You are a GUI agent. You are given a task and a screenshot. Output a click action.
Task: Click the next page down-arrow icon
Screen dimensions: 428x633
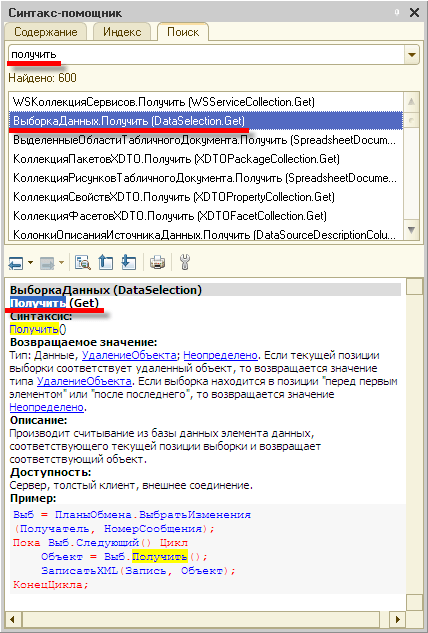129,263
